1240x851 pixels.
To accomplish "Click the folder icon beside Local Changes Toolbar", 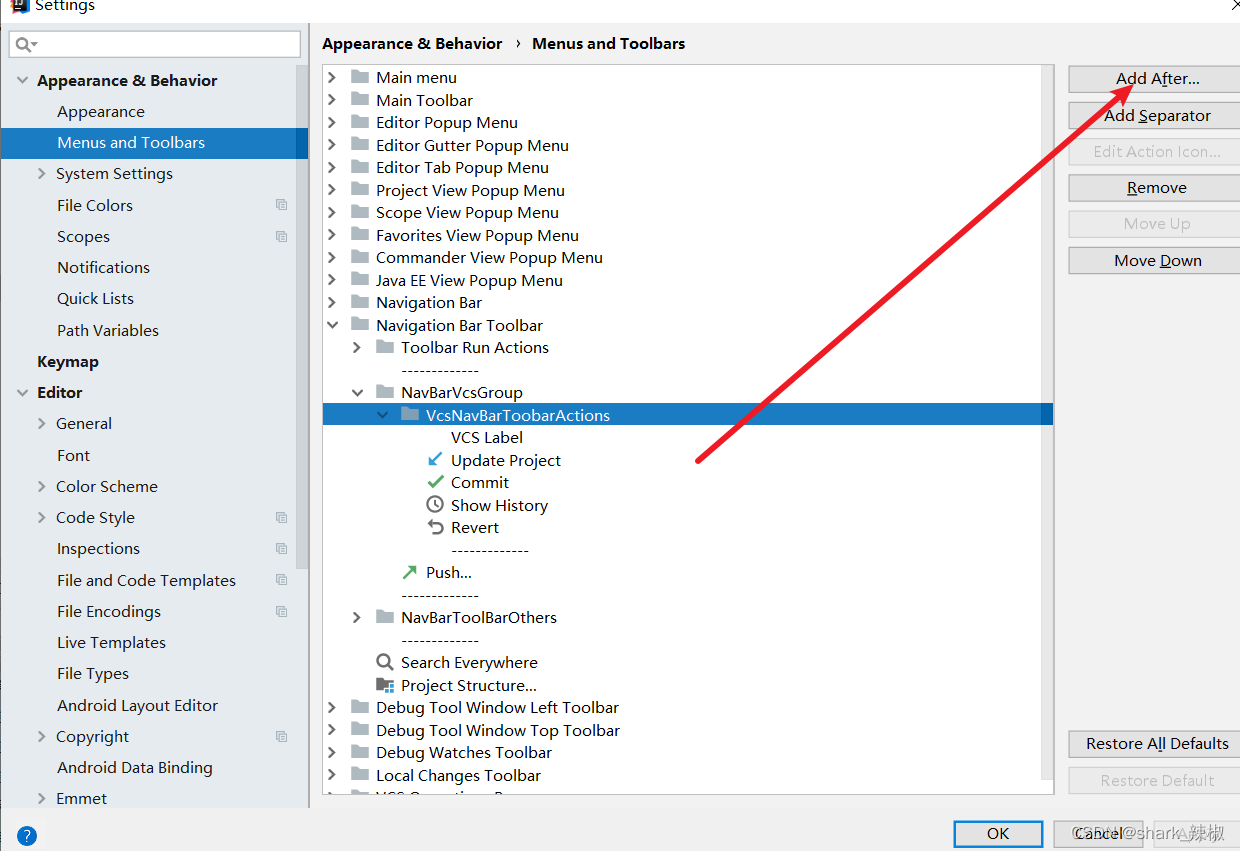I will click(360, 775).
